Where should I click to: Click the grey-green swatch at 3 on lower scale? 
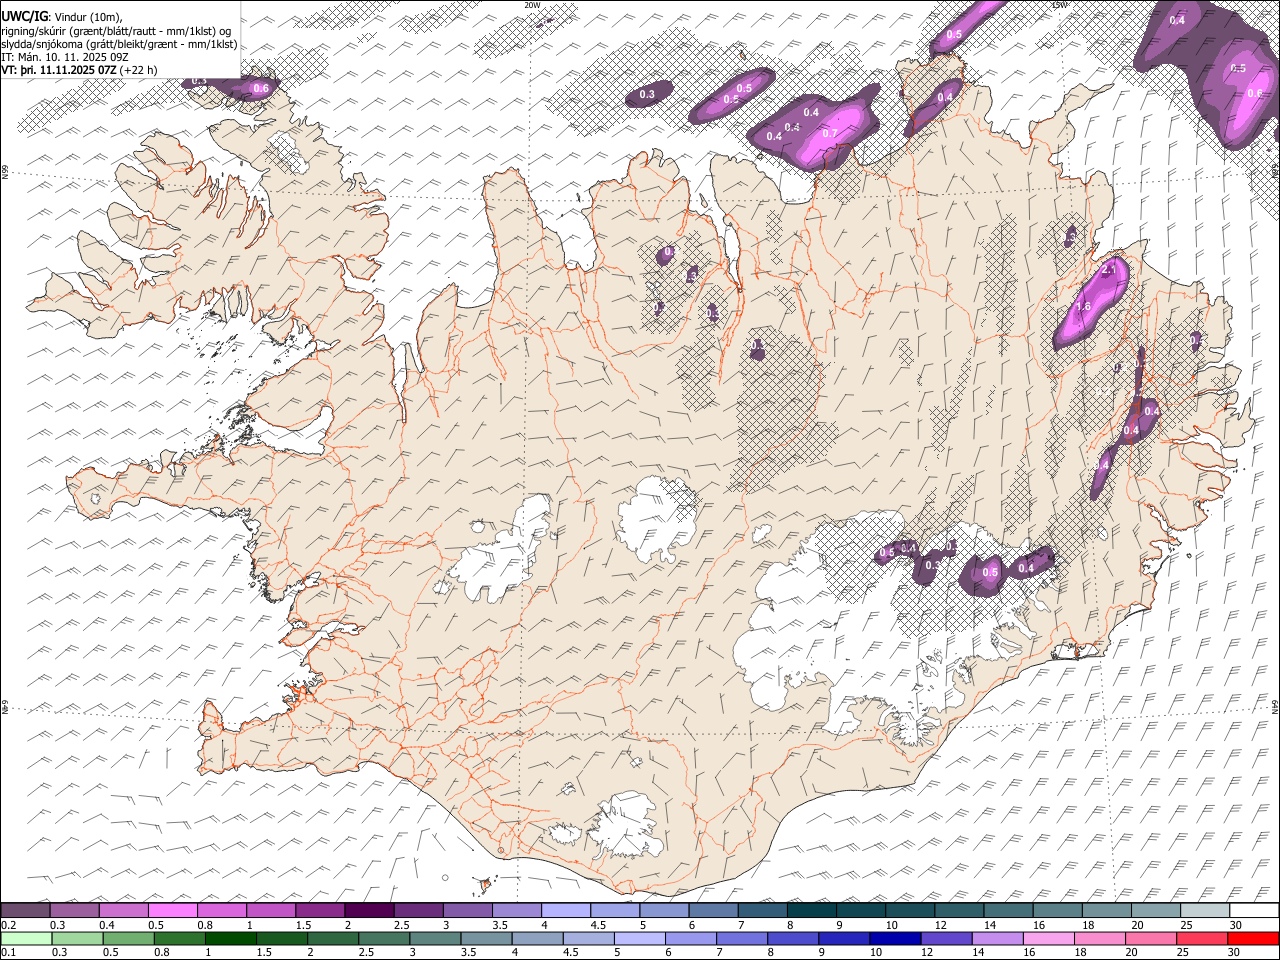434,939
